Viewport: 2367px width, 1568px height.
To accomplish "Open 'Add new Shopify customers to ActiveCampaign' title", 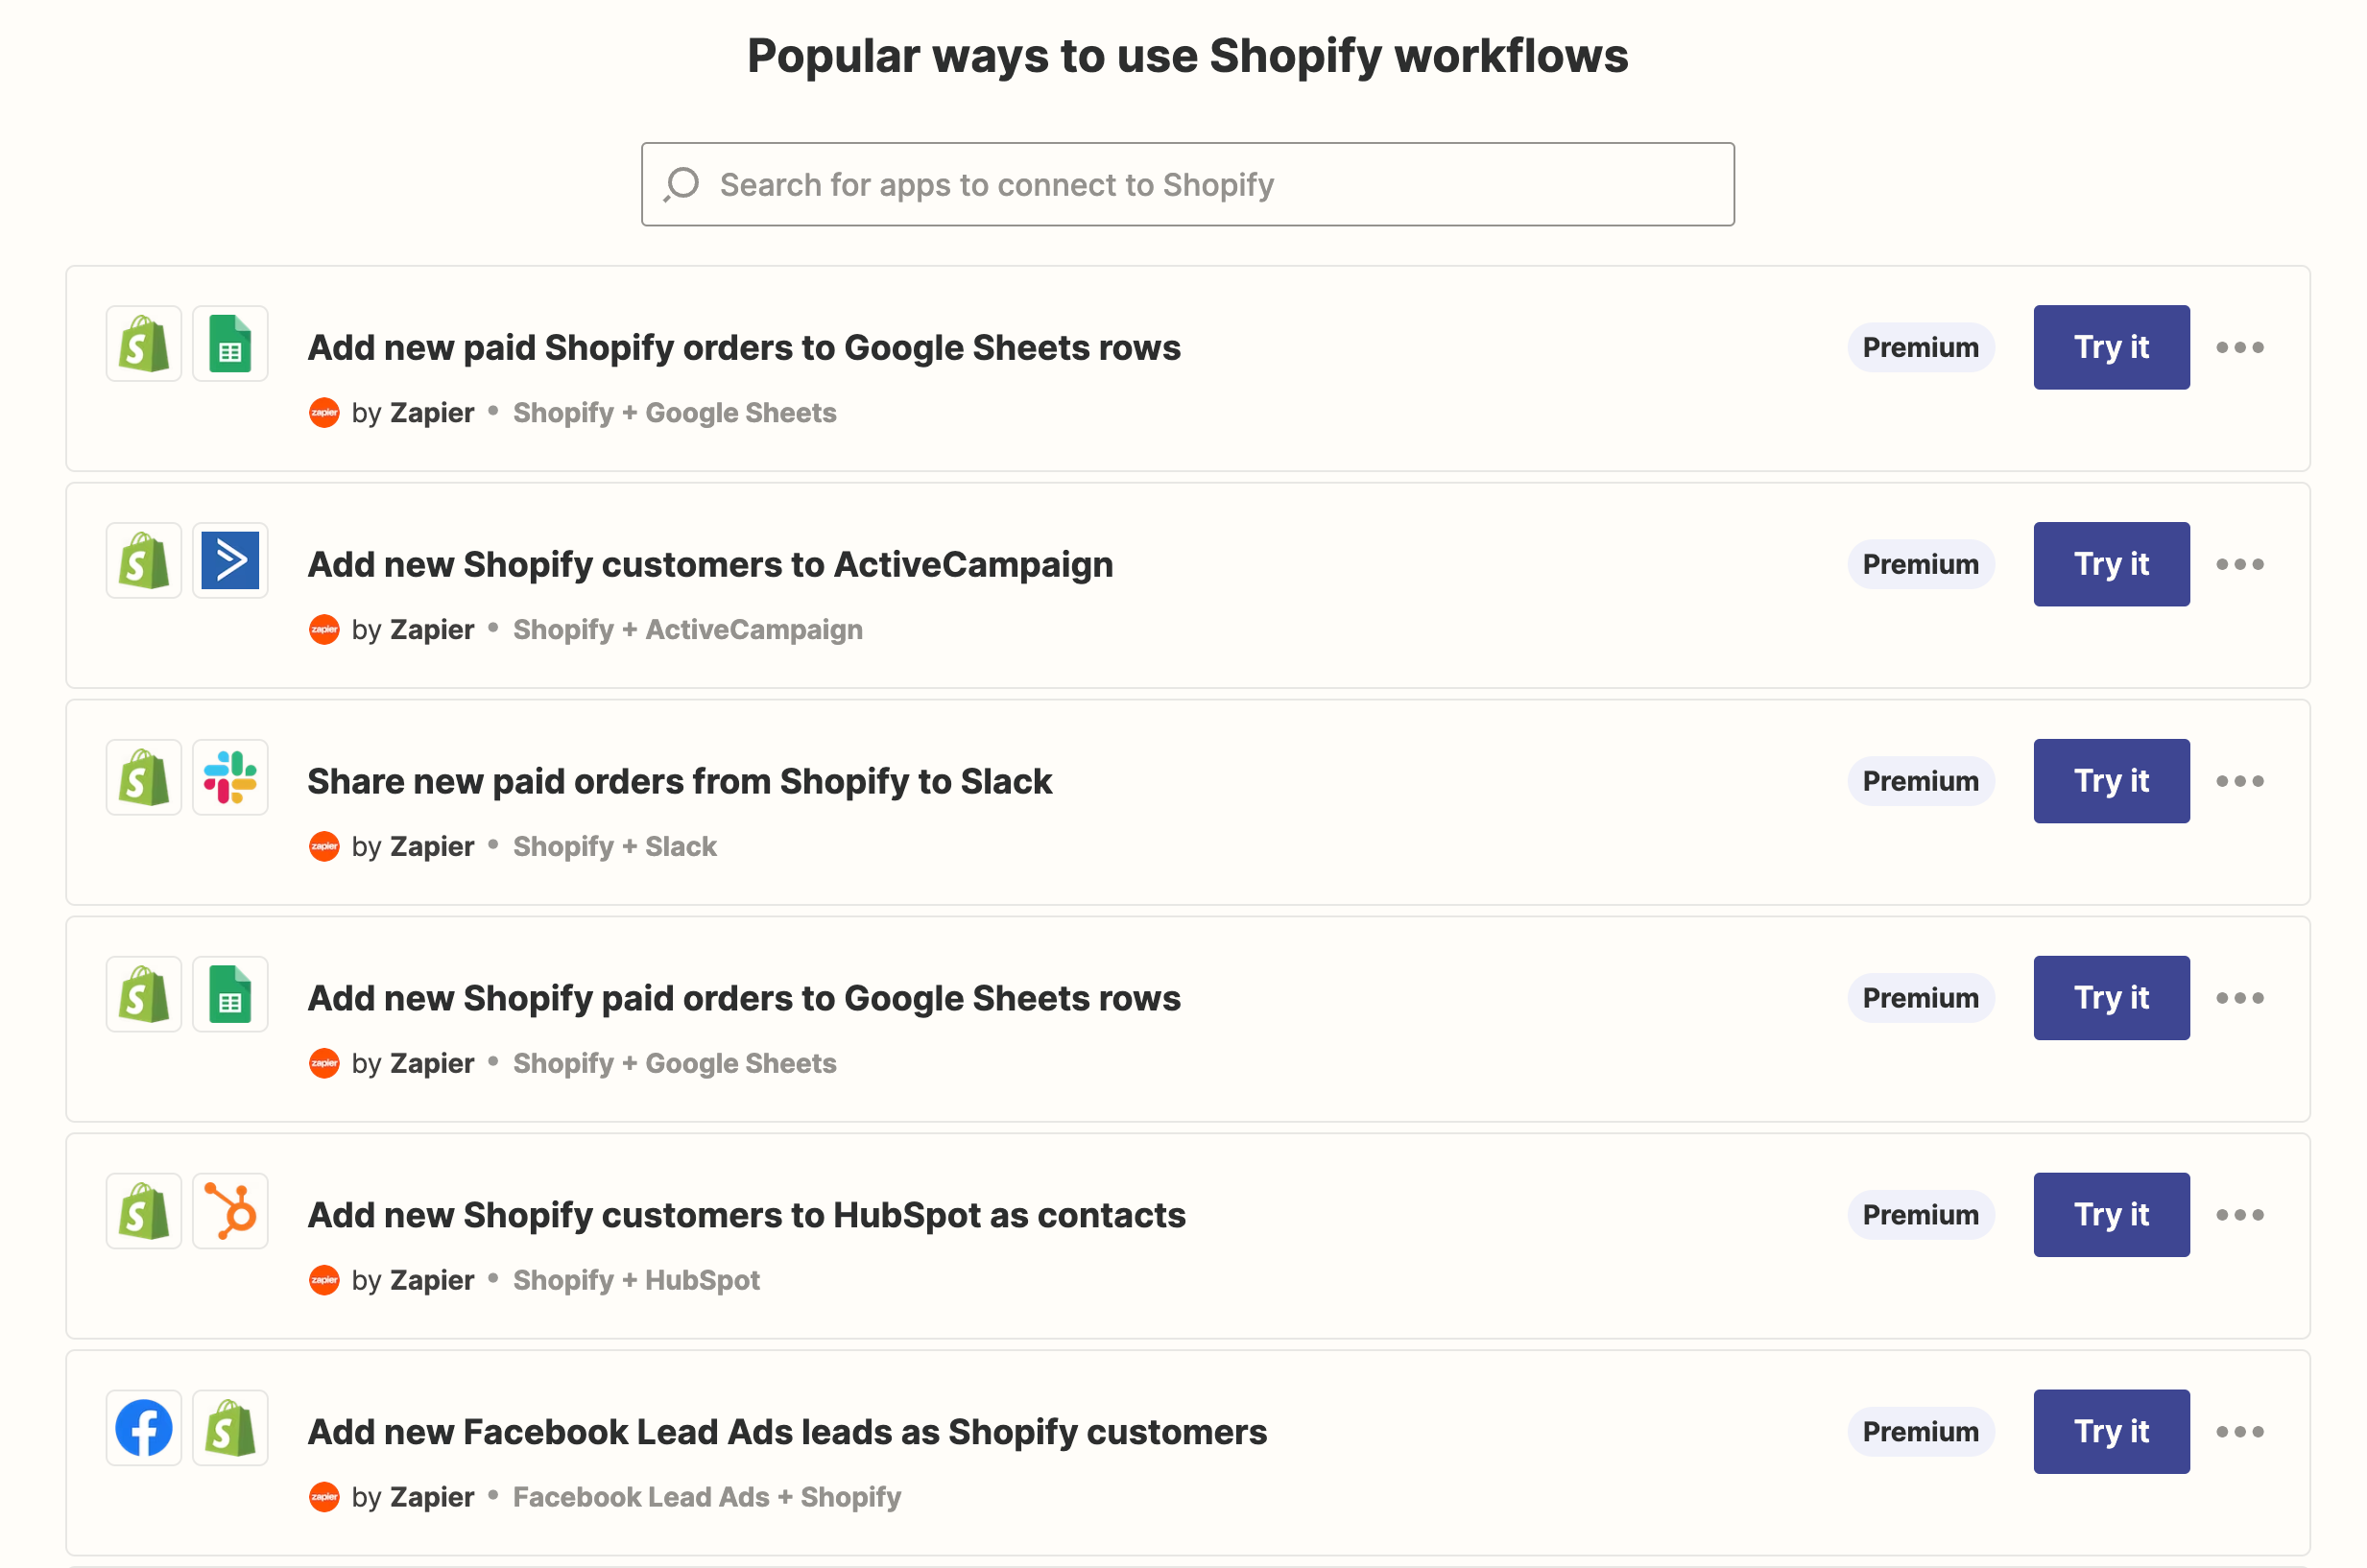I will [x=710, y=564].
